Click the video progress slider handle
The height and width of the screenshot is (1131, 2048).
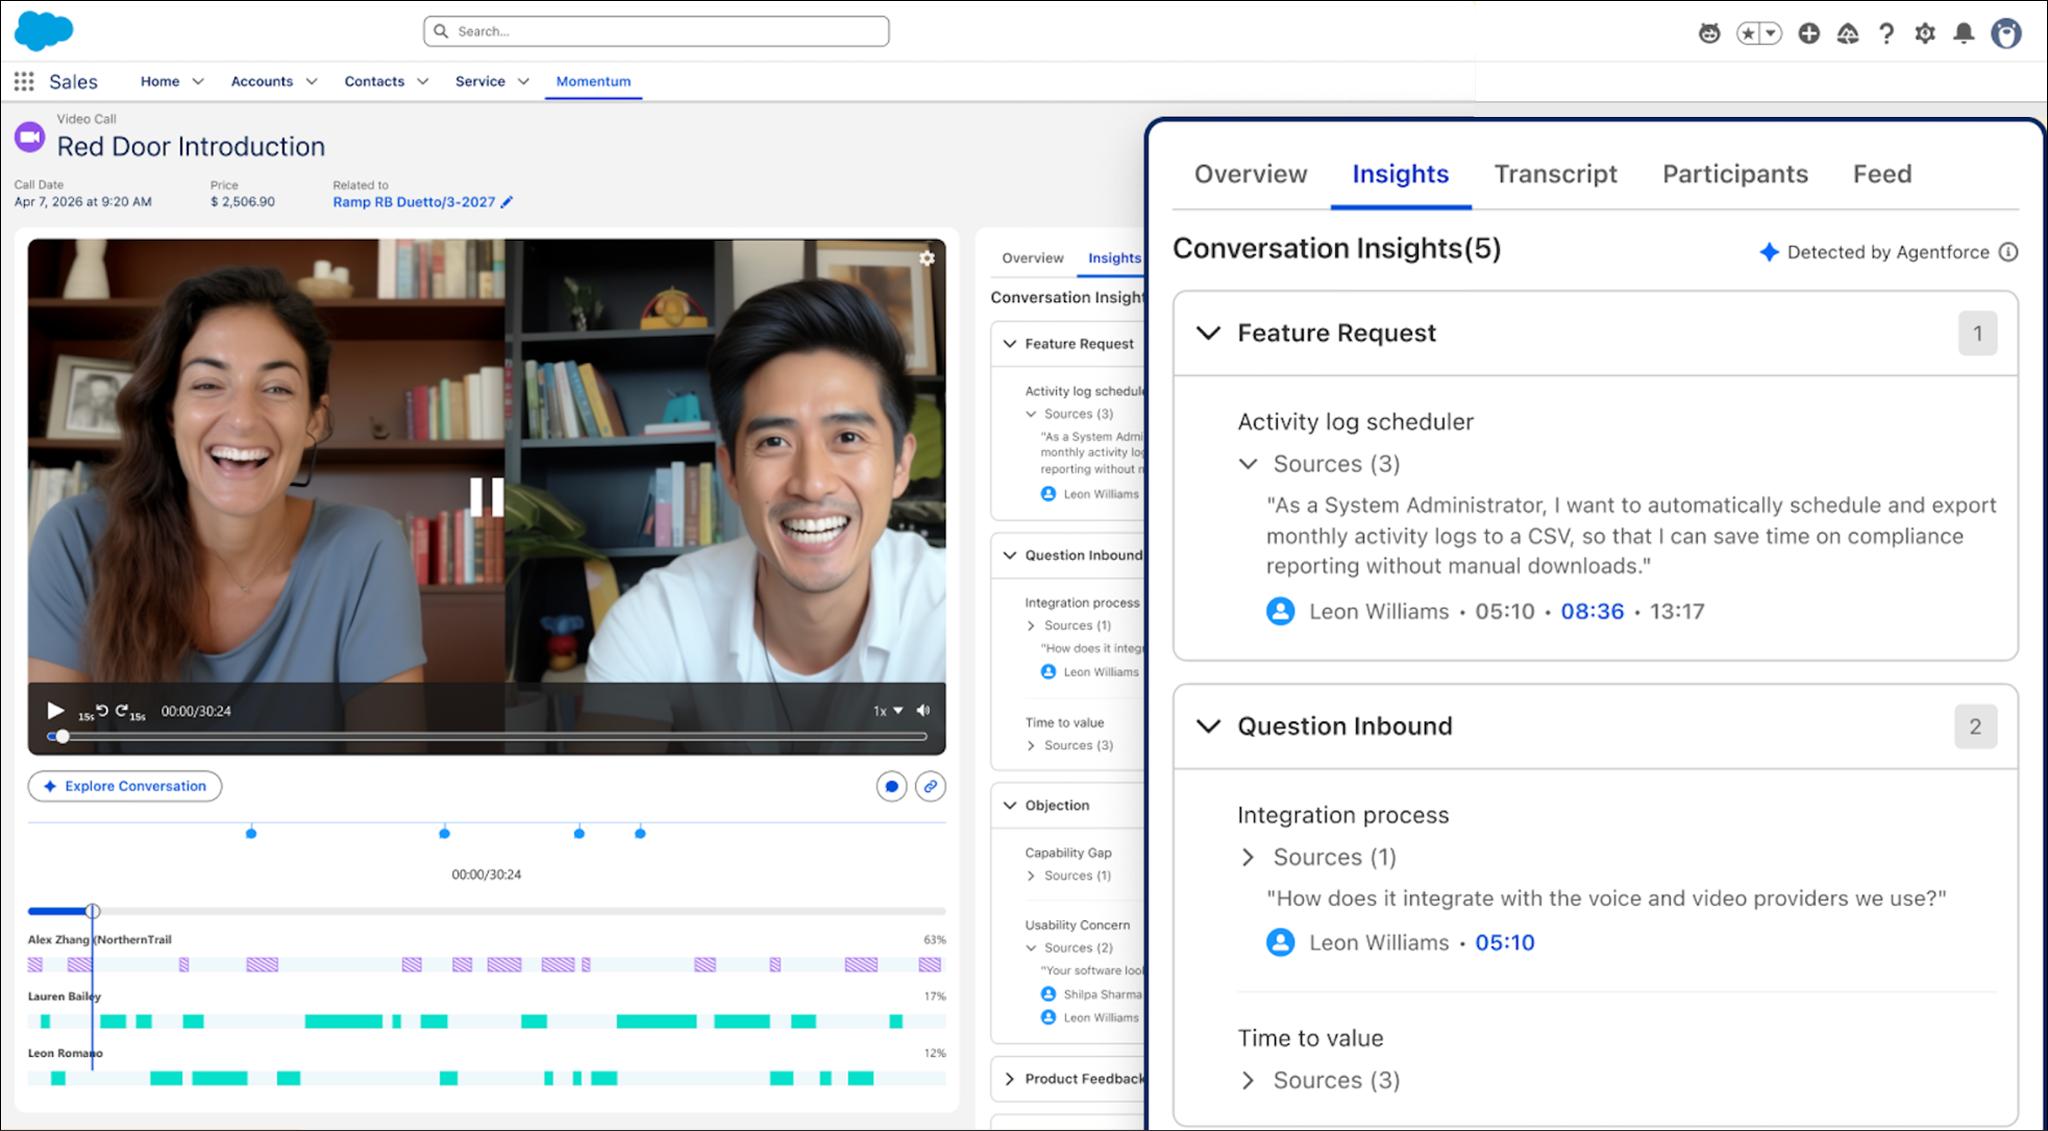[x=62, y=737]
